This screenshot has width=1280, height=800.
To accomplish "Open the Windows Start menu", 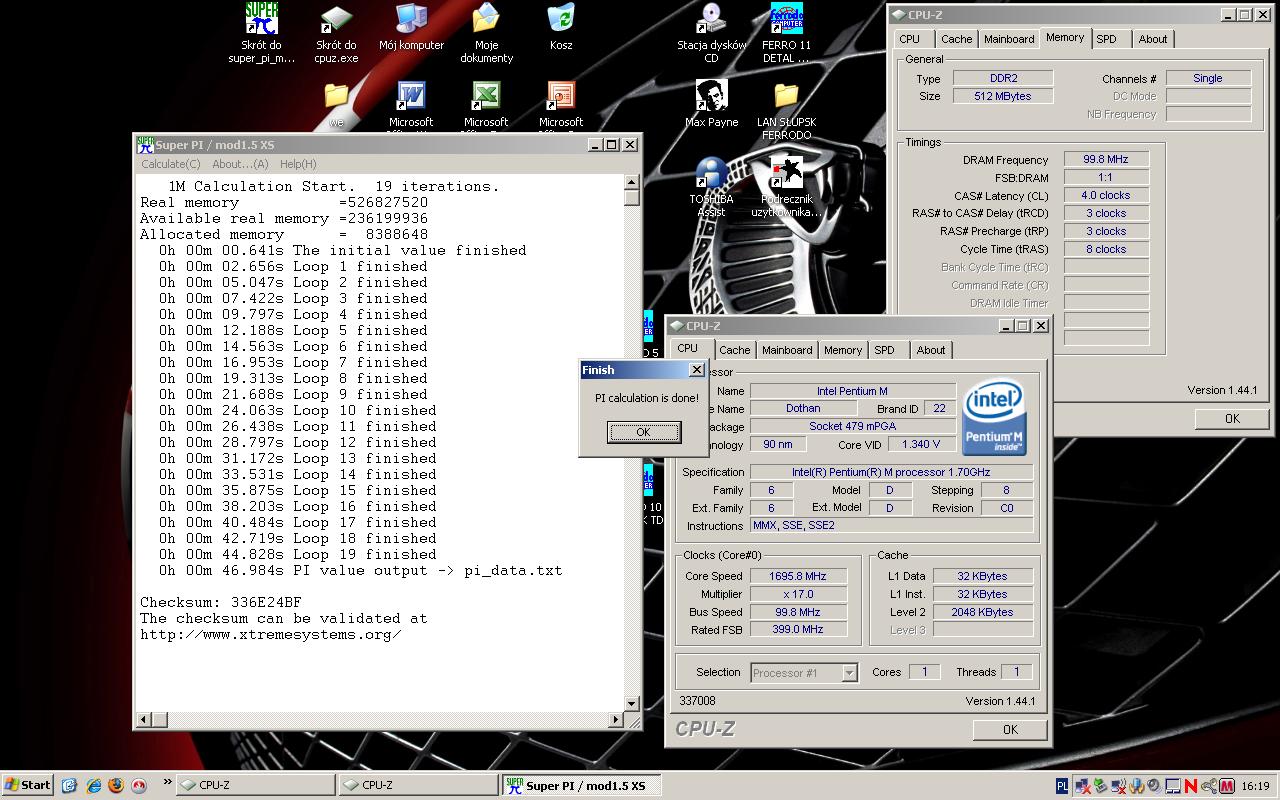I will coord(28,785).
